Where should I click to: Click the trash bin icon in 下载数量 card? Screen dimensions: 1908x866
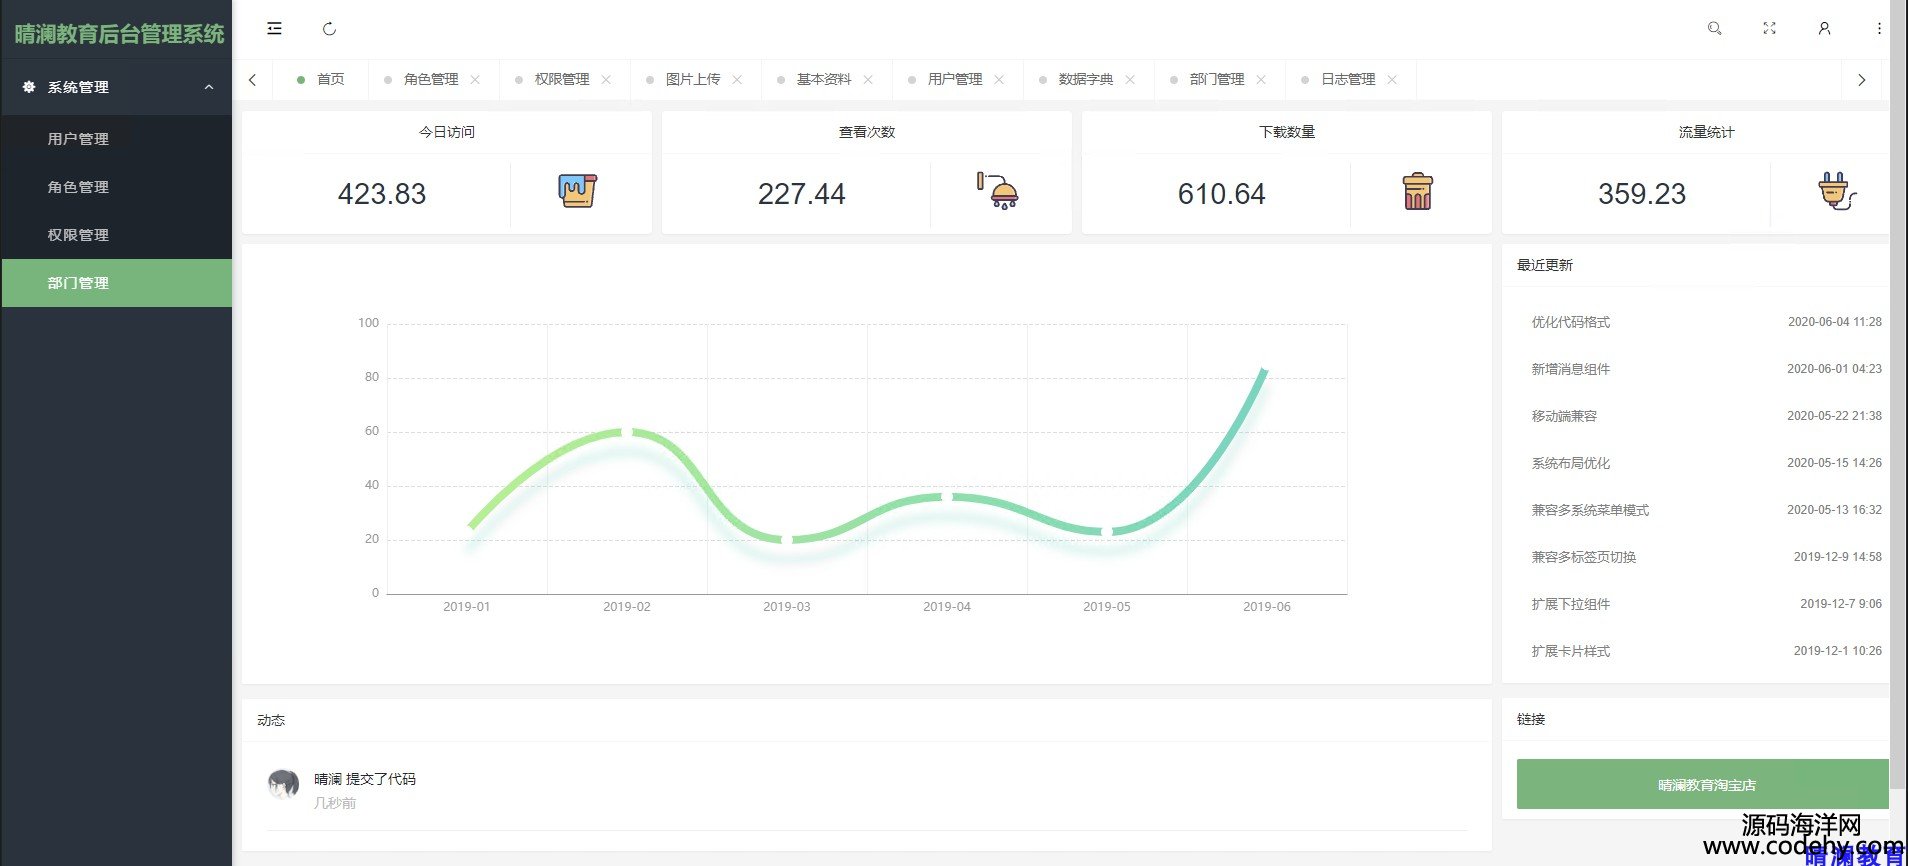(1417, 191)
